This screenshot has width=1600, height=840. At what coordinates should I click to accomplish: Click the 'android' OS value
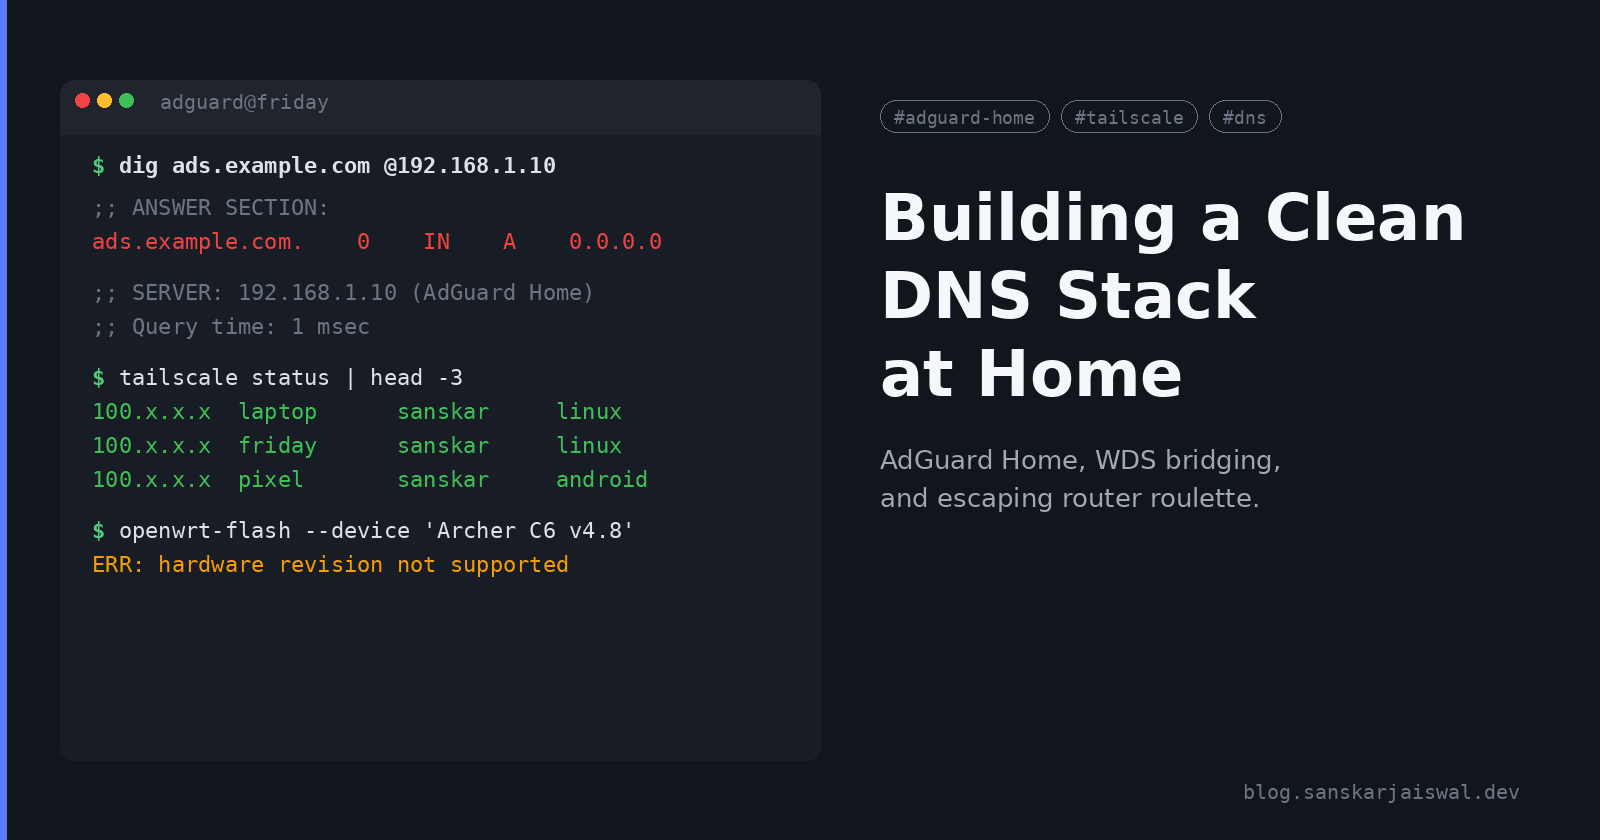pyautogui.click(x=602, y=480)
